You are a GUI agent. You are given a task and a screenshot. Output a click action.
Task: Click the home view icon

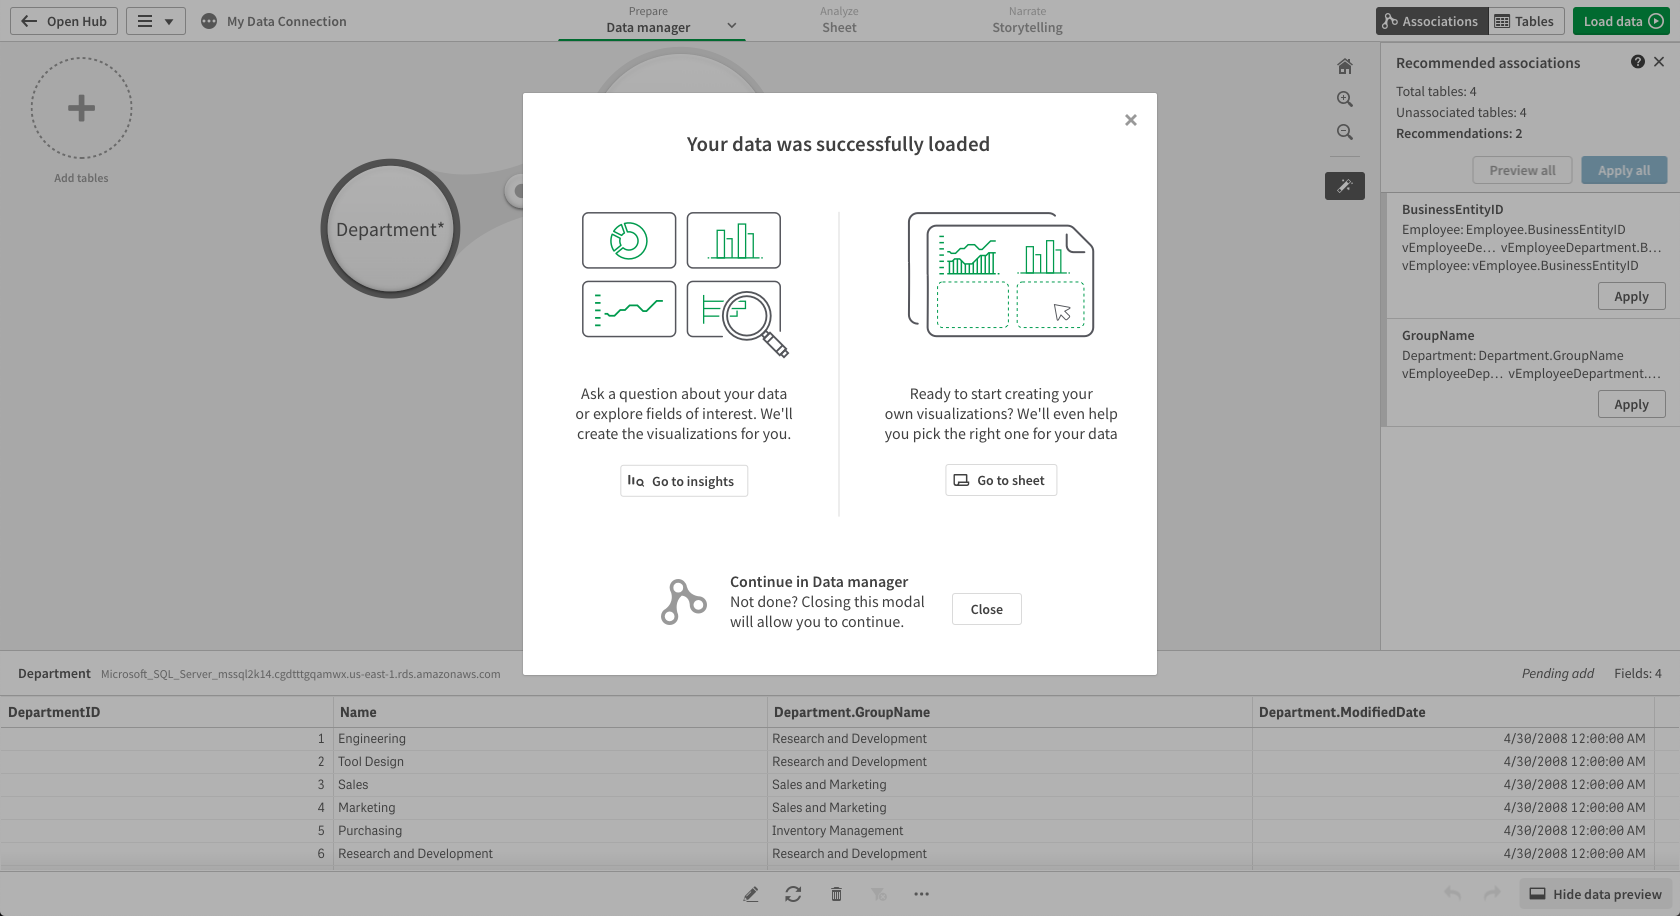(1344, 67)
